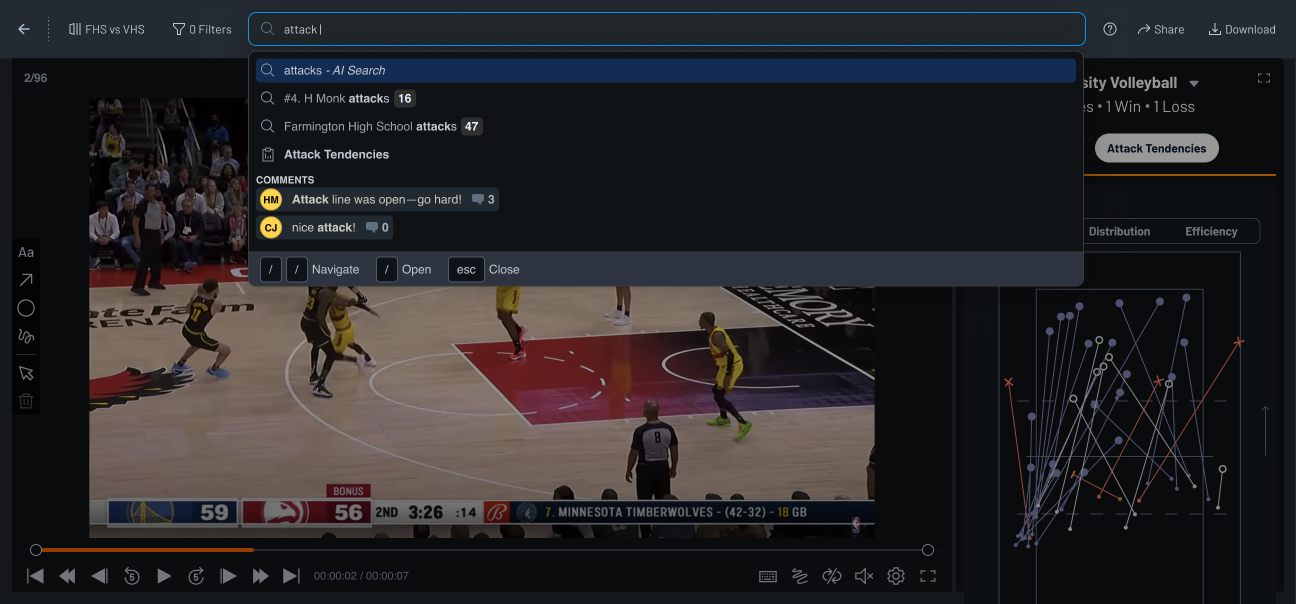Screen dimensions: 1296x604
Task: Switch to the Efficiency tab
Action: 1211,231
